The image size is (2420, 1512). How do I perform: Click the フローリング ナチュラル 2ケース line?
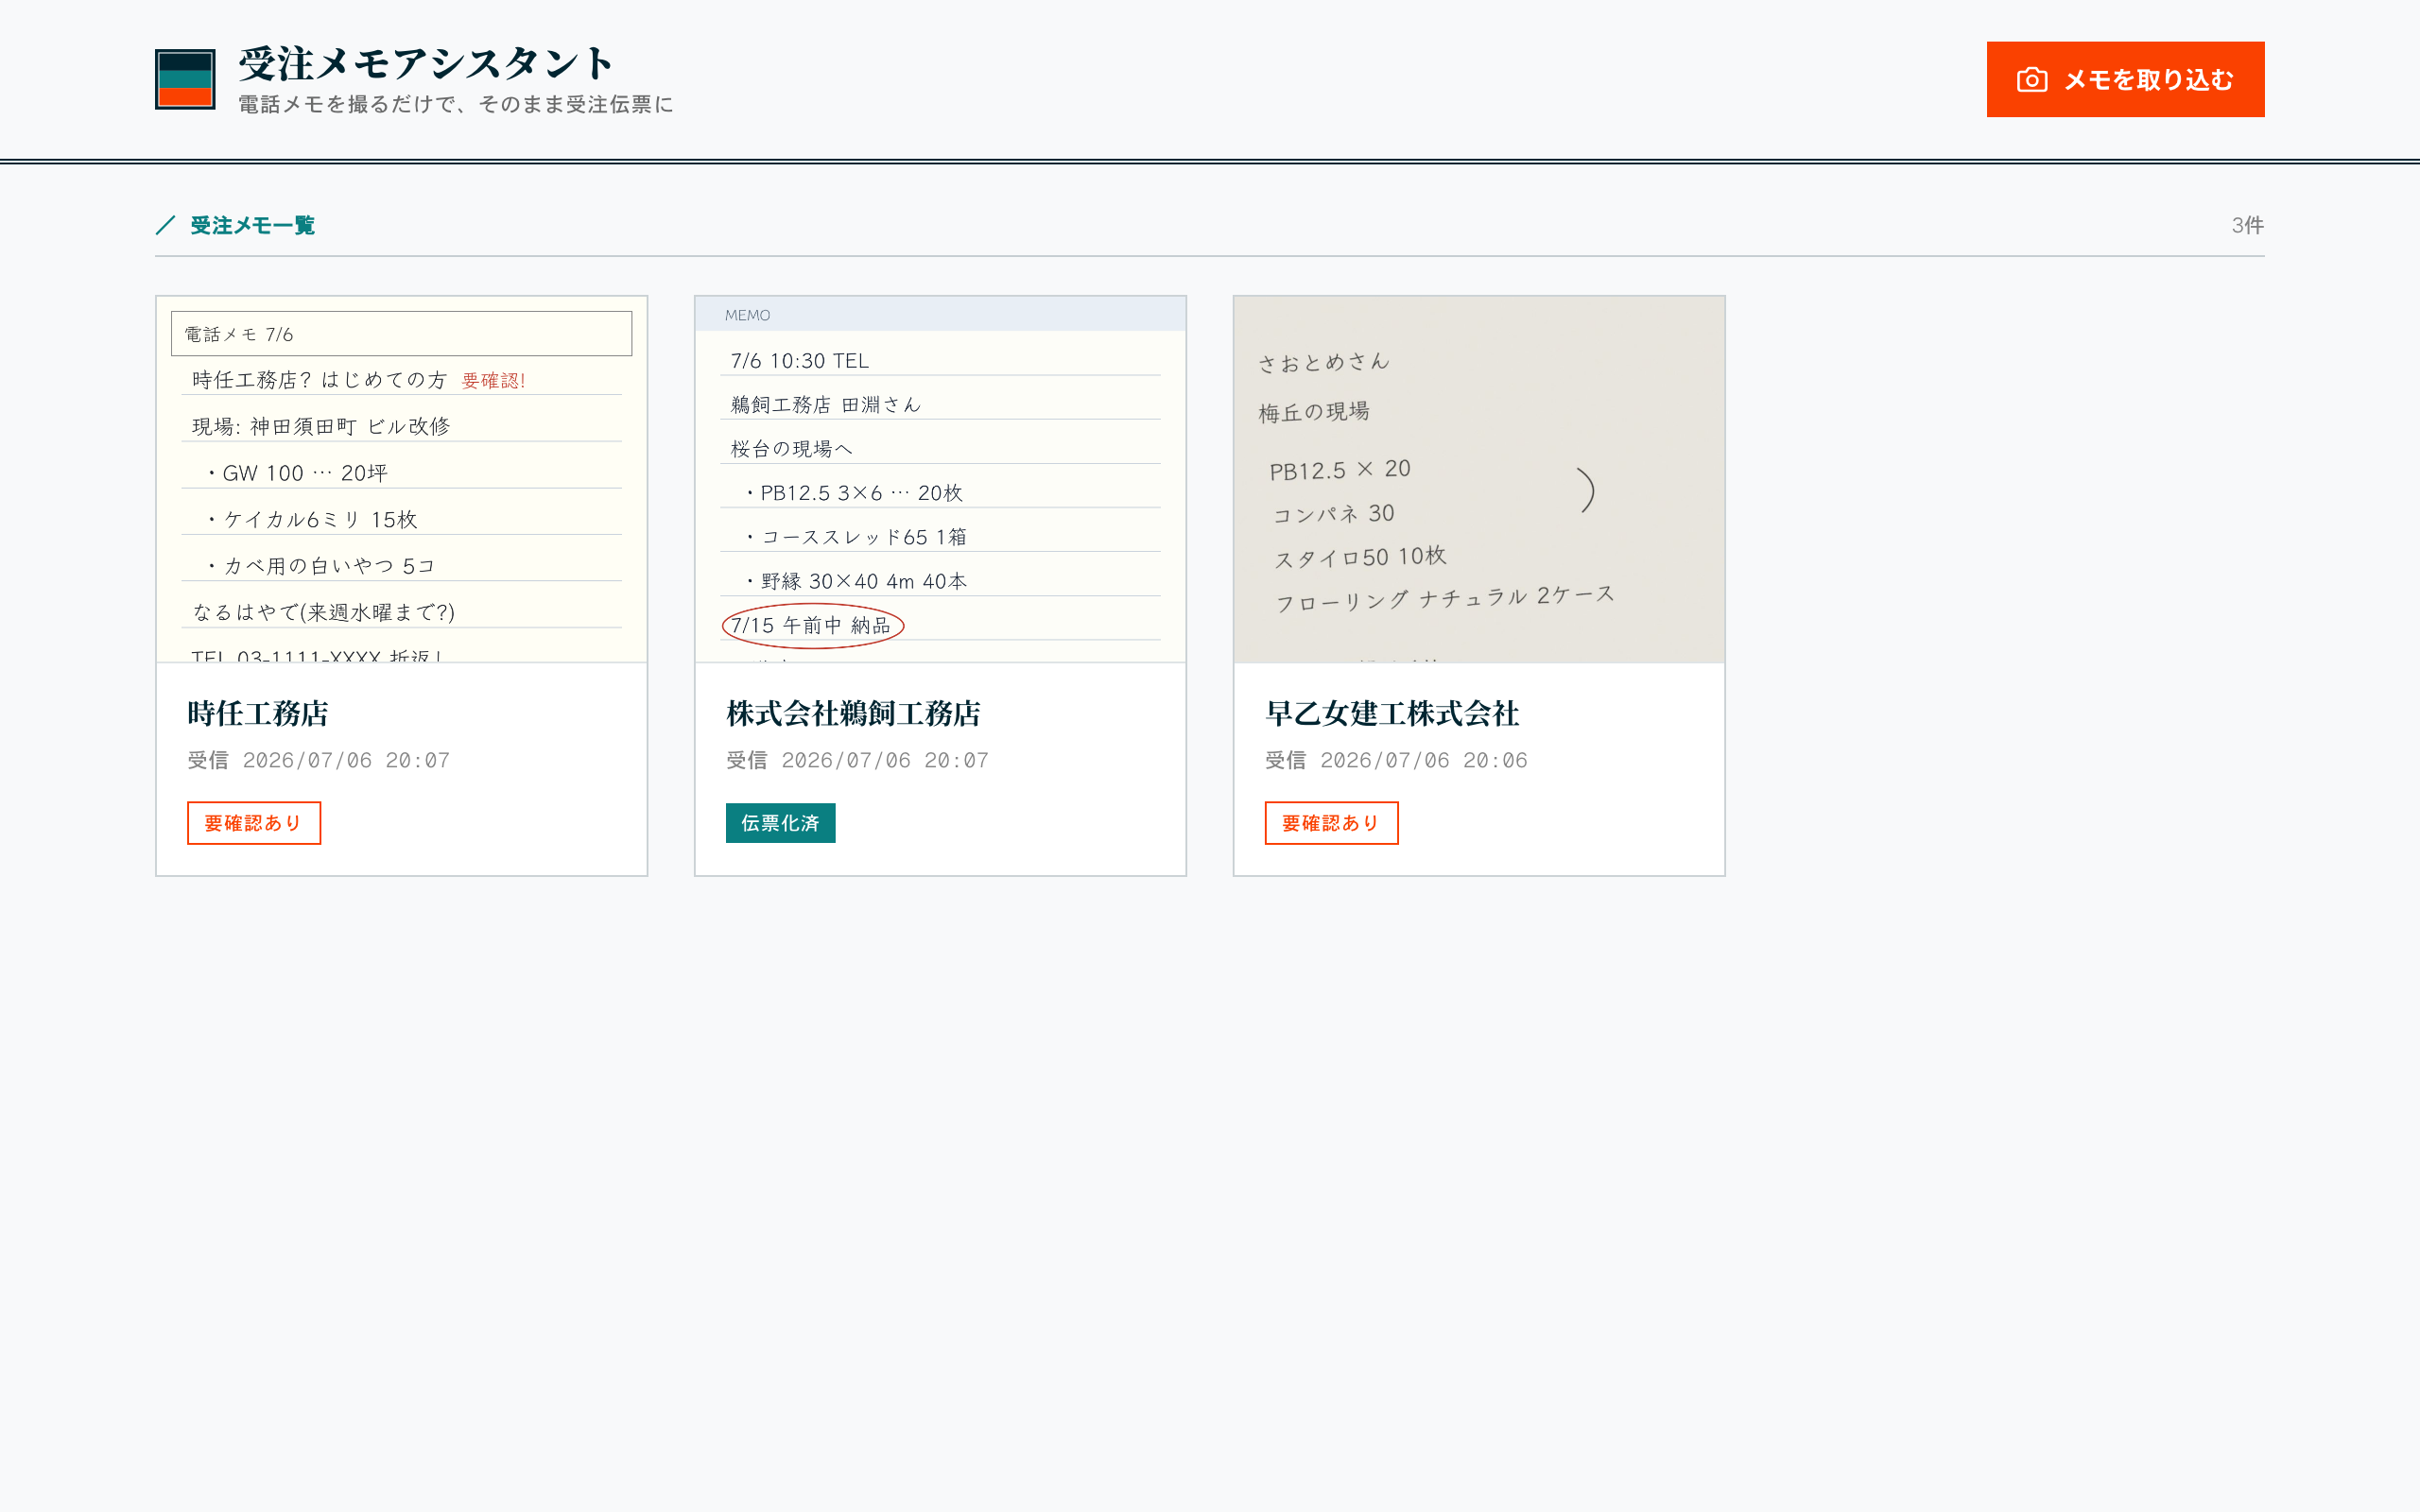pyautogui.click(x=1445, y=598)
